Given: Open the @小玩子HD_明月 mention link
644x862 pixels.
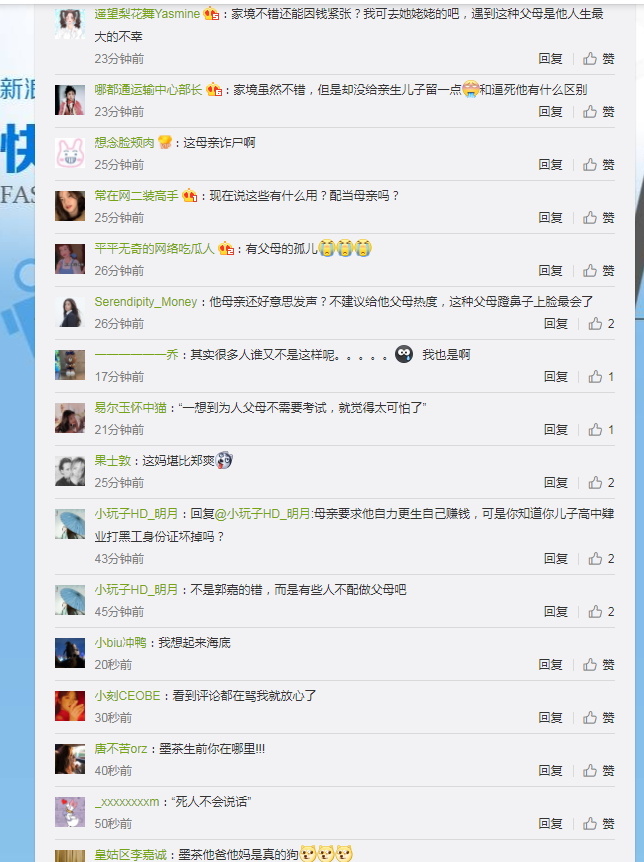Looking at the screenshot, I should point(262,514).
